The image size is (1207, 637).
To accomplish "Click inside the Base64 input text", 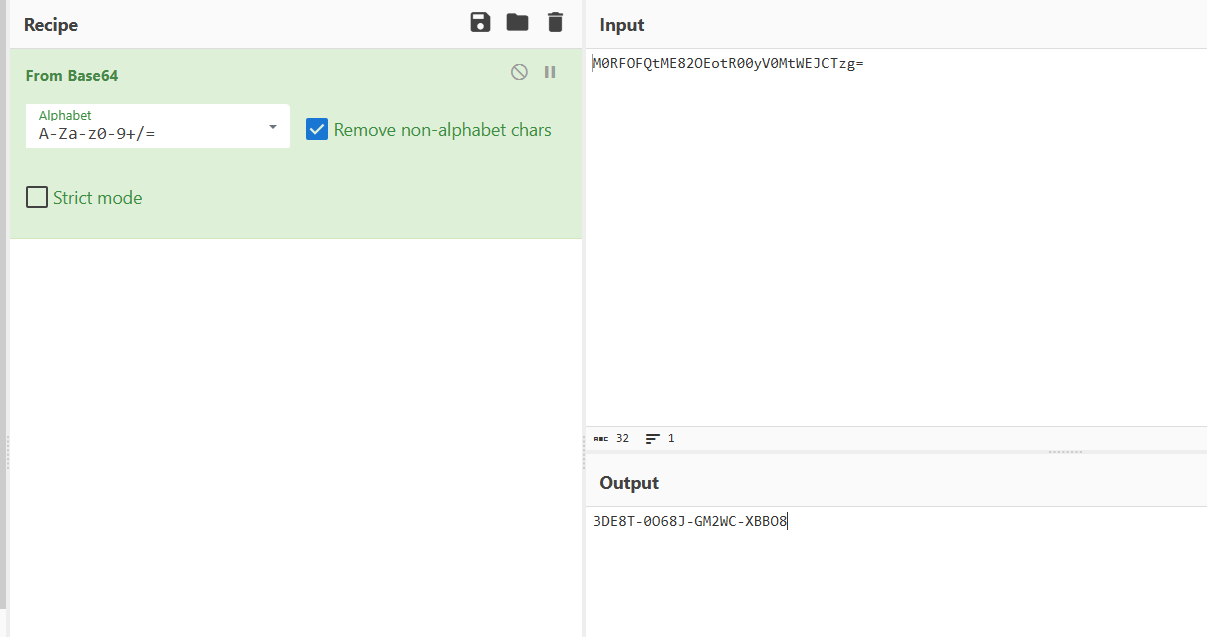I will [727, 63].
